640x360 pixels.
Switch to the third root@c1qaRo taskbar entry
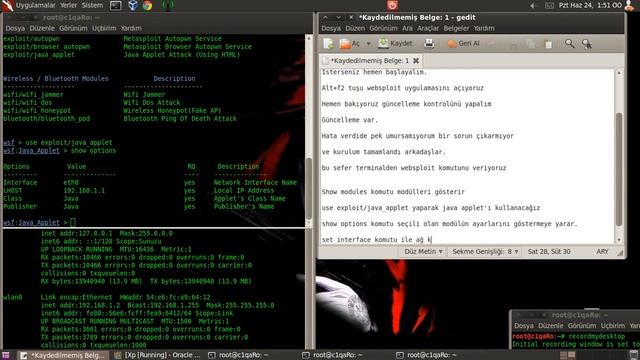(x=426, y=355)
